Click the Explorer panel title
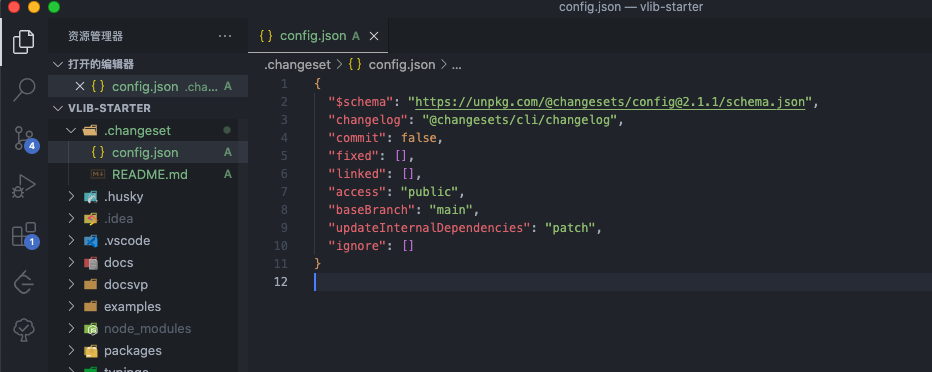 [96, 36]
